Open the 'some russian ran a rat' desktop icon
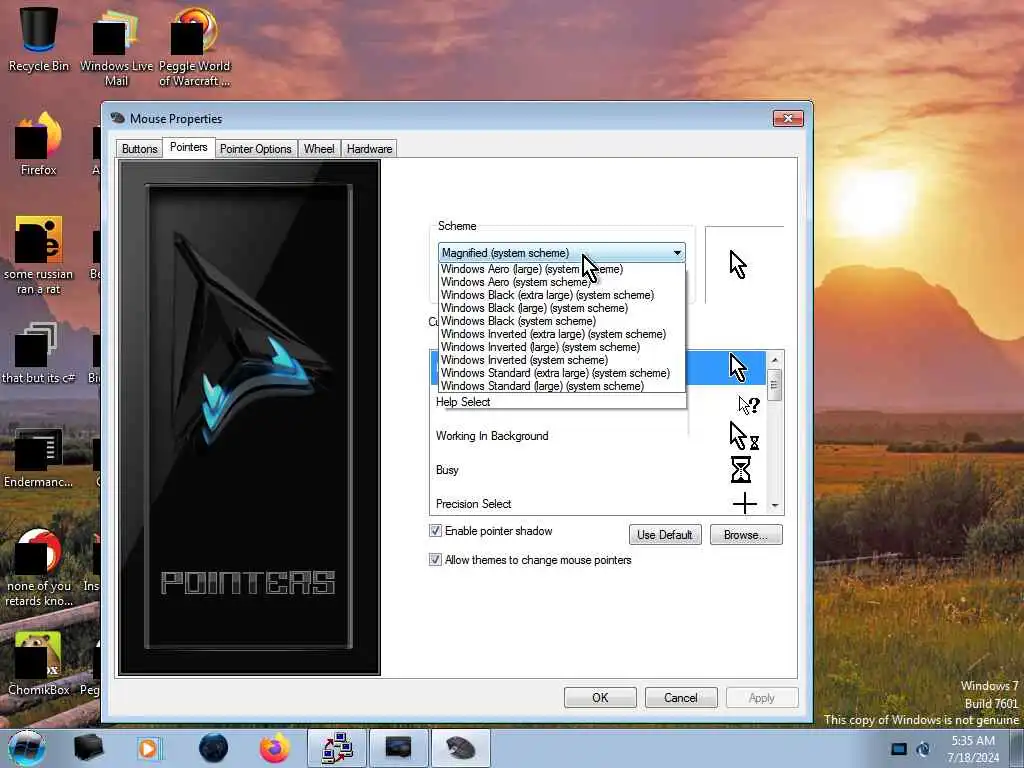This screenshot has width=1024, height=768. pyautogui.click(x=39, y=255)
